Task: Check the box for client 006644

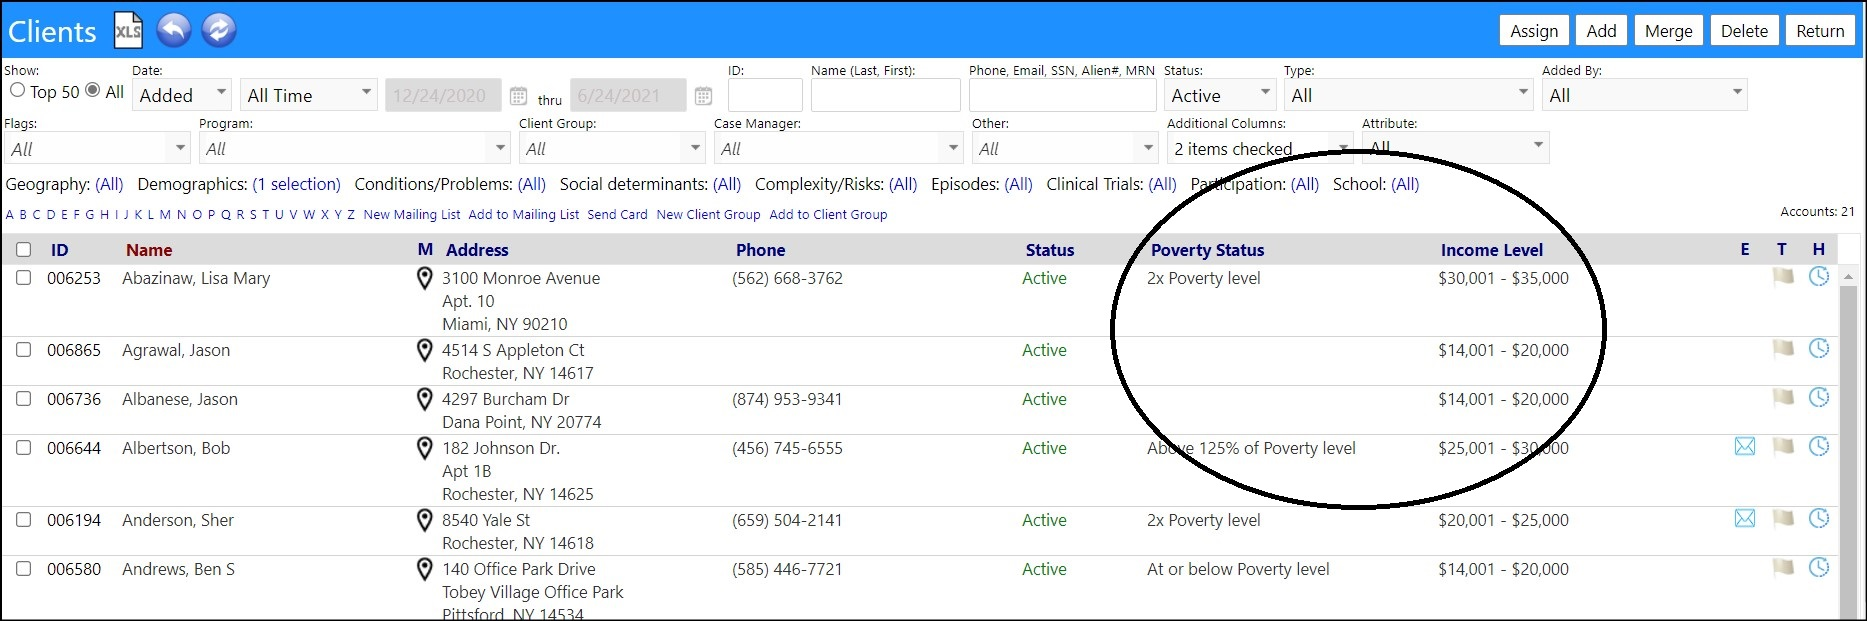Action: 24,448
